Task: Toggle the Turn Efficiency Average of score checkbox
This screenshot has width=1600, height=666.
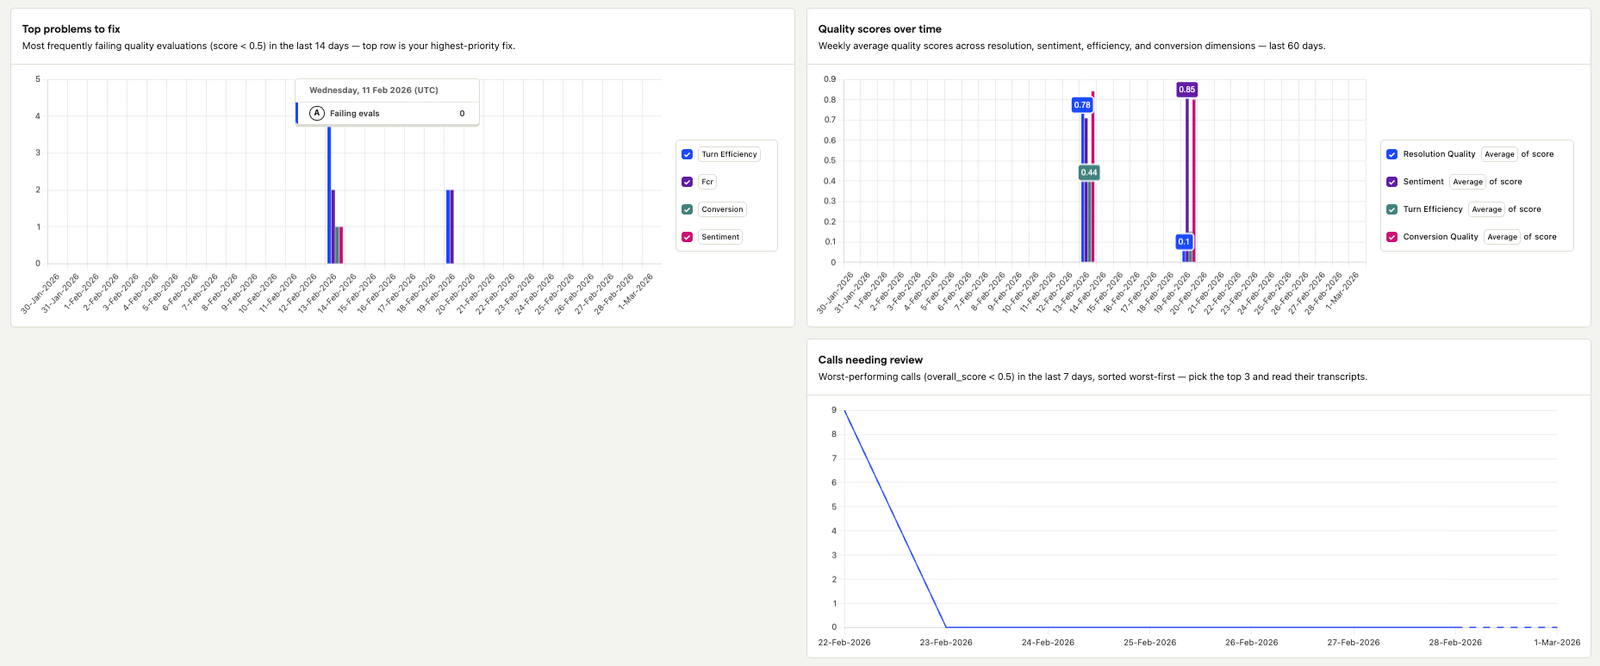Action: pos(1392,210)
